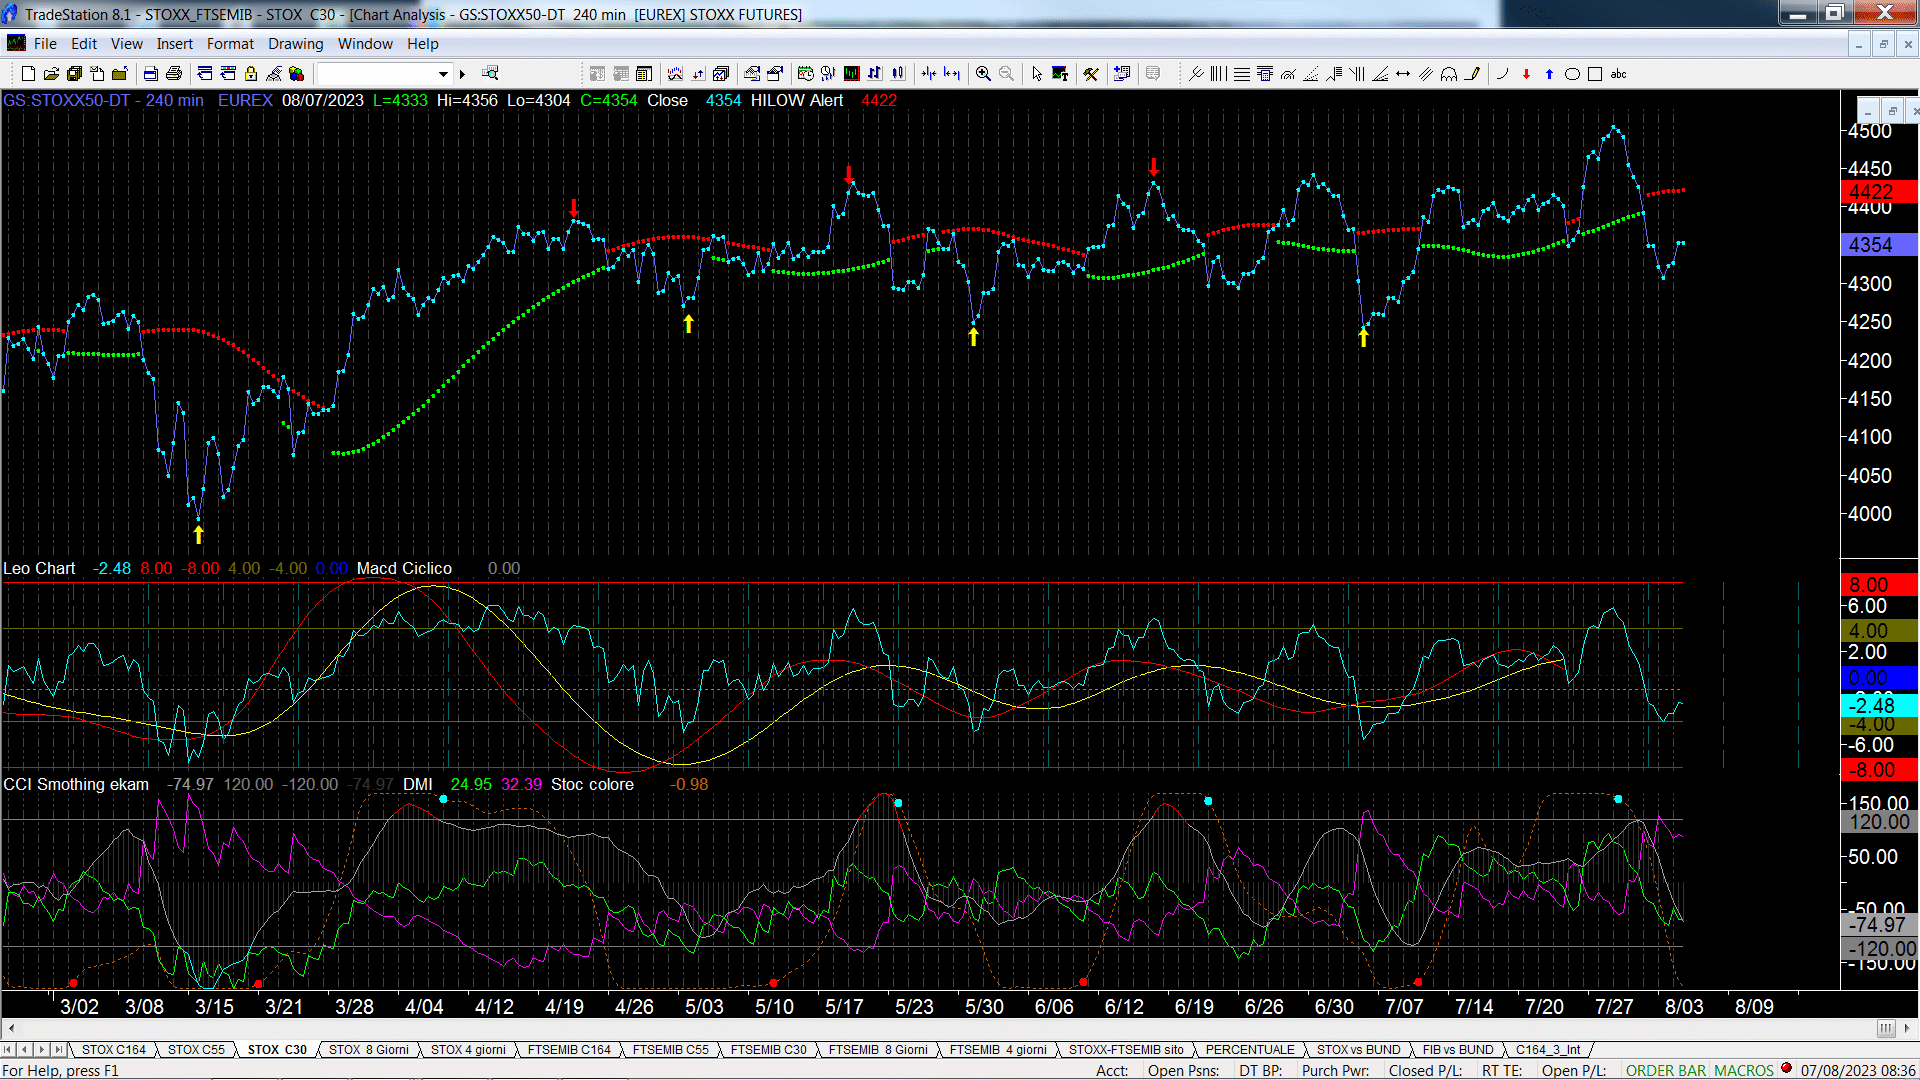The image size is (1920, 1080).
Task: Switch to the STOX C55 tab
Action: pyautogui.click(x=196, y=1050)
